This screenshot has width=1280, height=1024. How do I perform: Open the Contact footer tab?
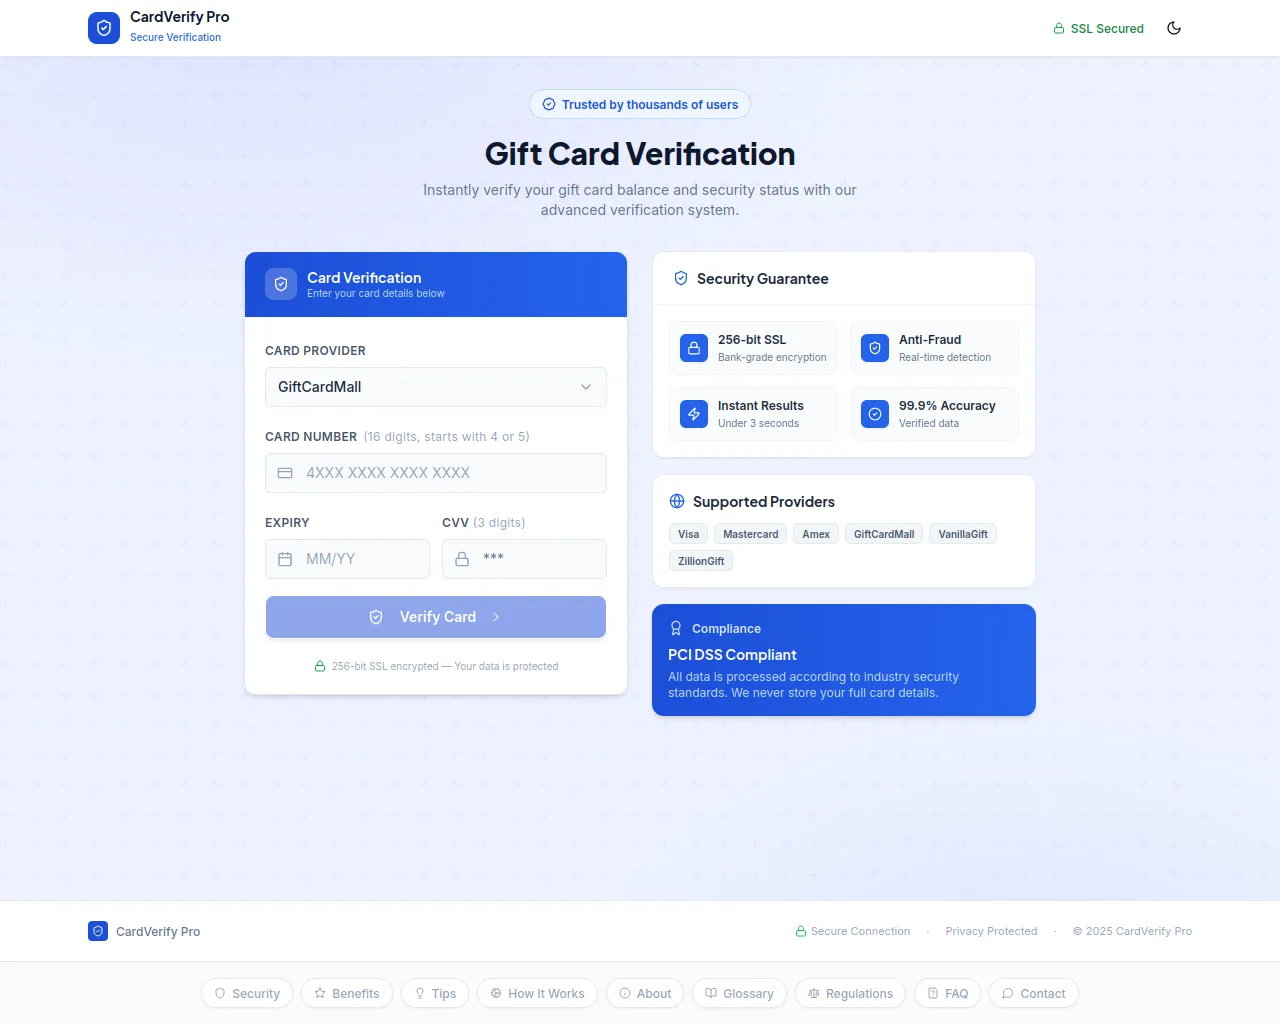point(1034,993)
